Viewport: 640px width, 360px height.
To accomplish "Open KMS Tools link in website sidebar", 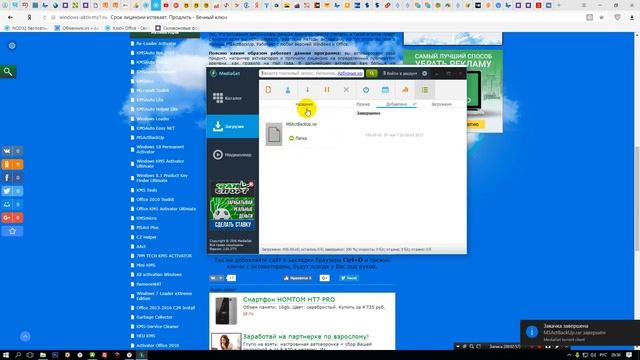I will point(147,190).
